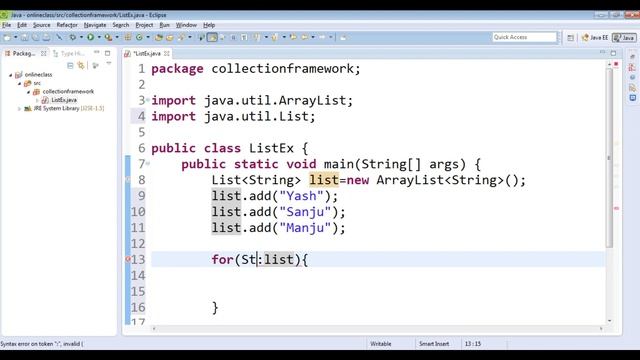Click the Save toolbar icon

(x=24, y=38)
